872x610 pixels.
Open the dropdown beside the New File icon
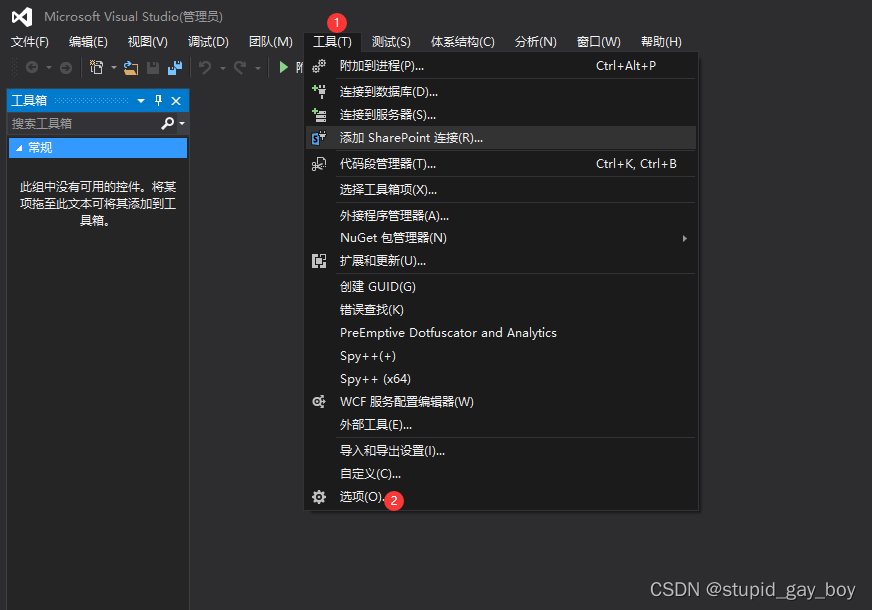(x=113, y=67)
